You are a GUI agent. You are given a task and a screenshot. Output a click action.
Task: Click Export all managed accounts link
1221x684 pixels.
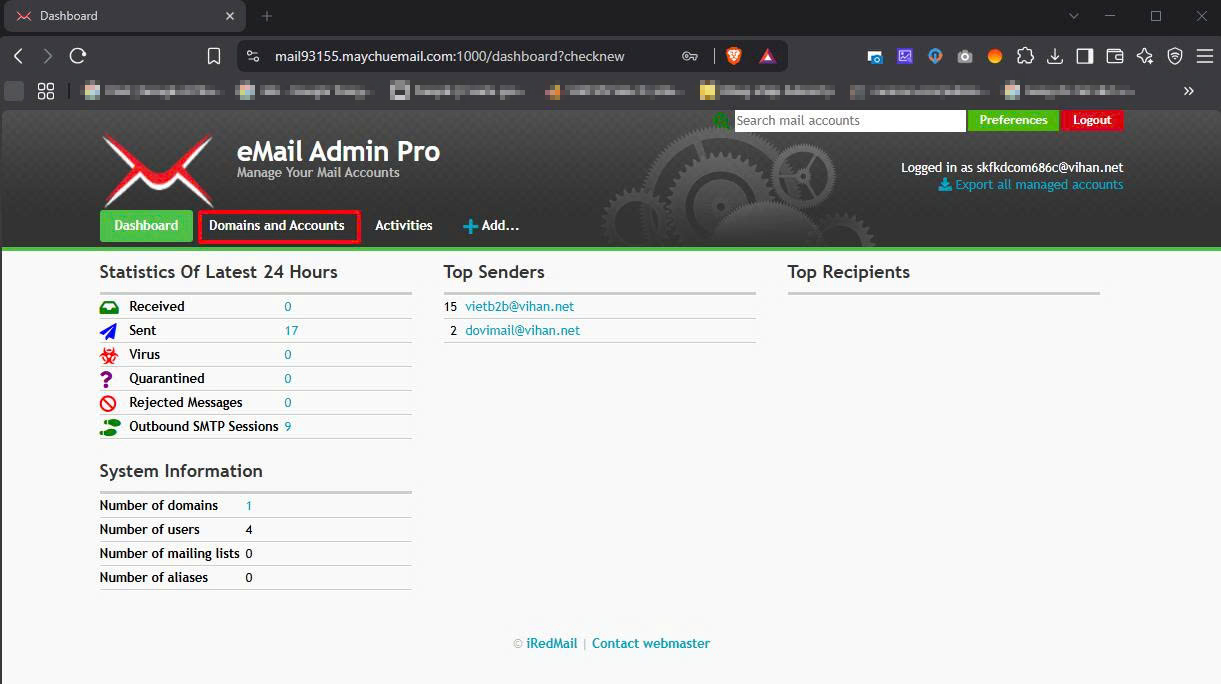tap(1039, 185)
